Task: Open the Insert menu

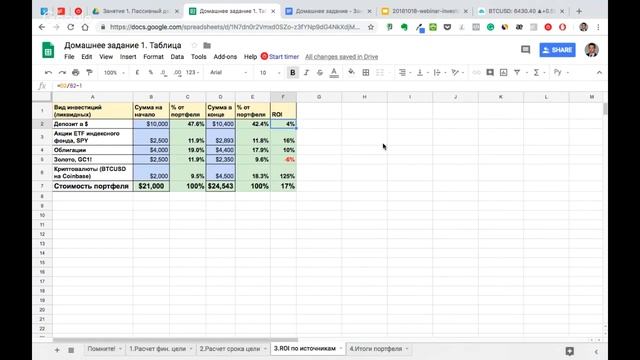Action: (128, 57)
